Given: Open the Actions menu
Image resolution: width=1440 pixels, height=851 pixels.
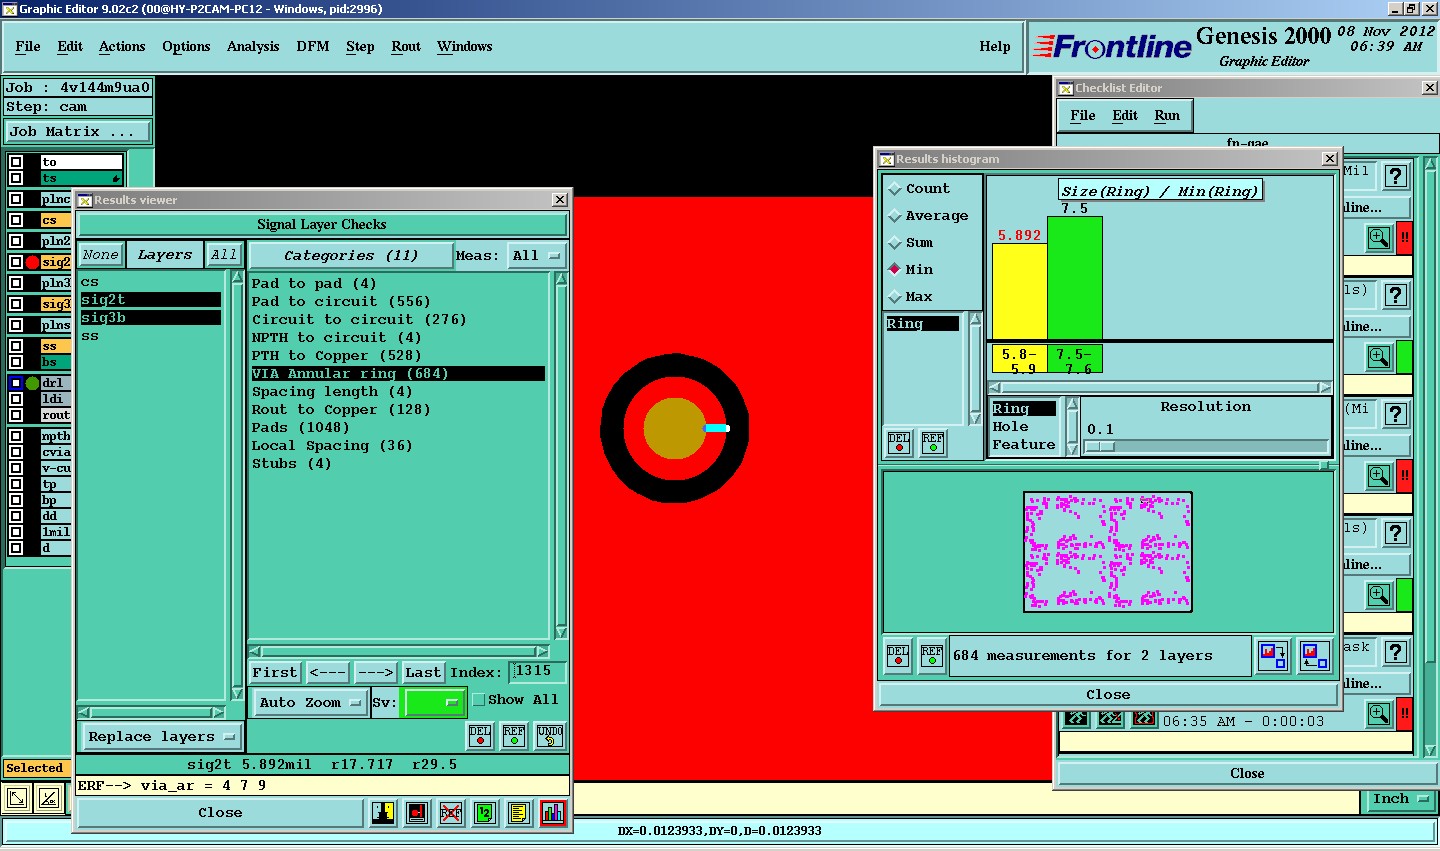Looking at the screenshot, I should [x=122, y=47].
